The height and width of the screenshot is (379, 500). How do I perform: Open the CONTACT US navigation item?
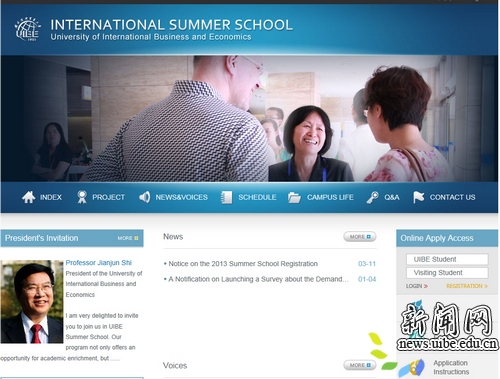coord(452,197)
